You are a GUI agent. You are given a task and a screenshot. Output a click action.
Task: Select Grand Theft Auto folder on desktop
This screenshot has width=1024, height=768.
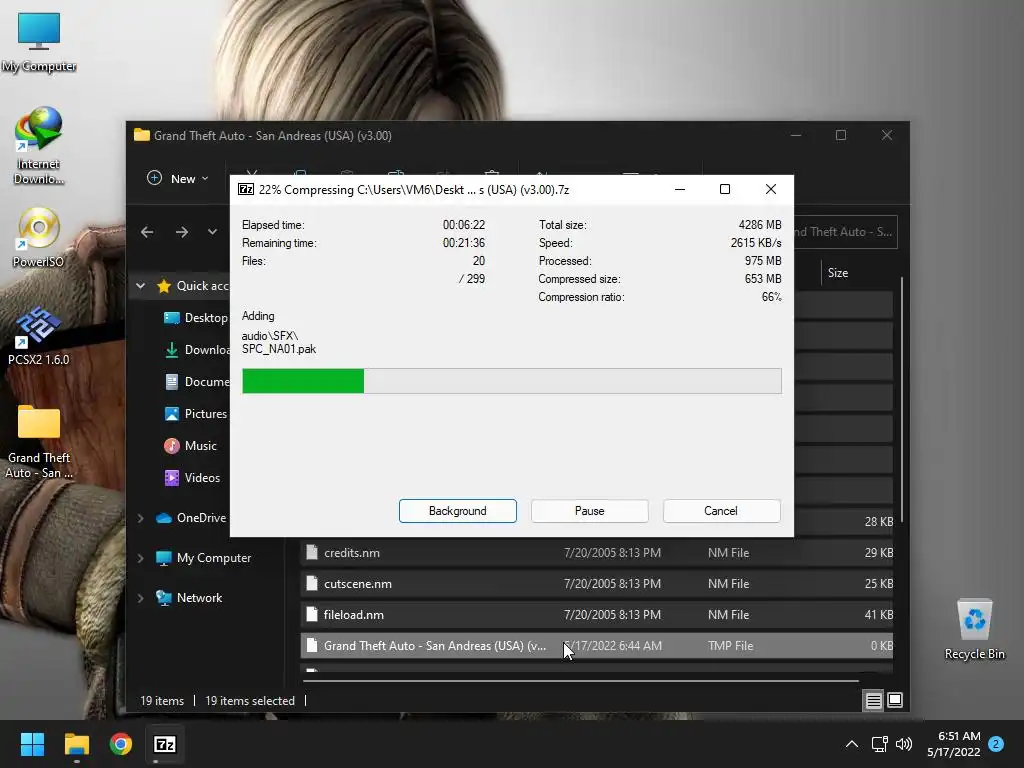[39, 441]
